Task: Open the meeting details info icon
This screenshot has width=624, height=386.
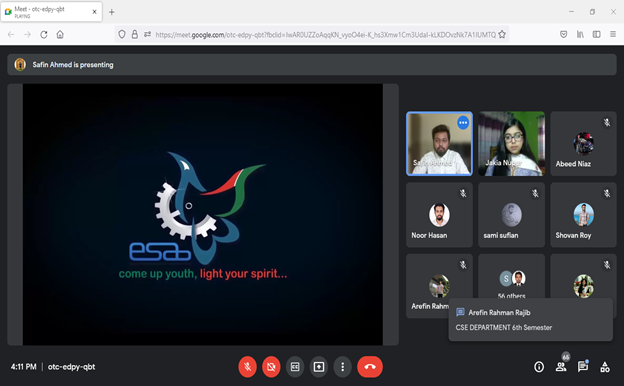Action: click(539, 367)
